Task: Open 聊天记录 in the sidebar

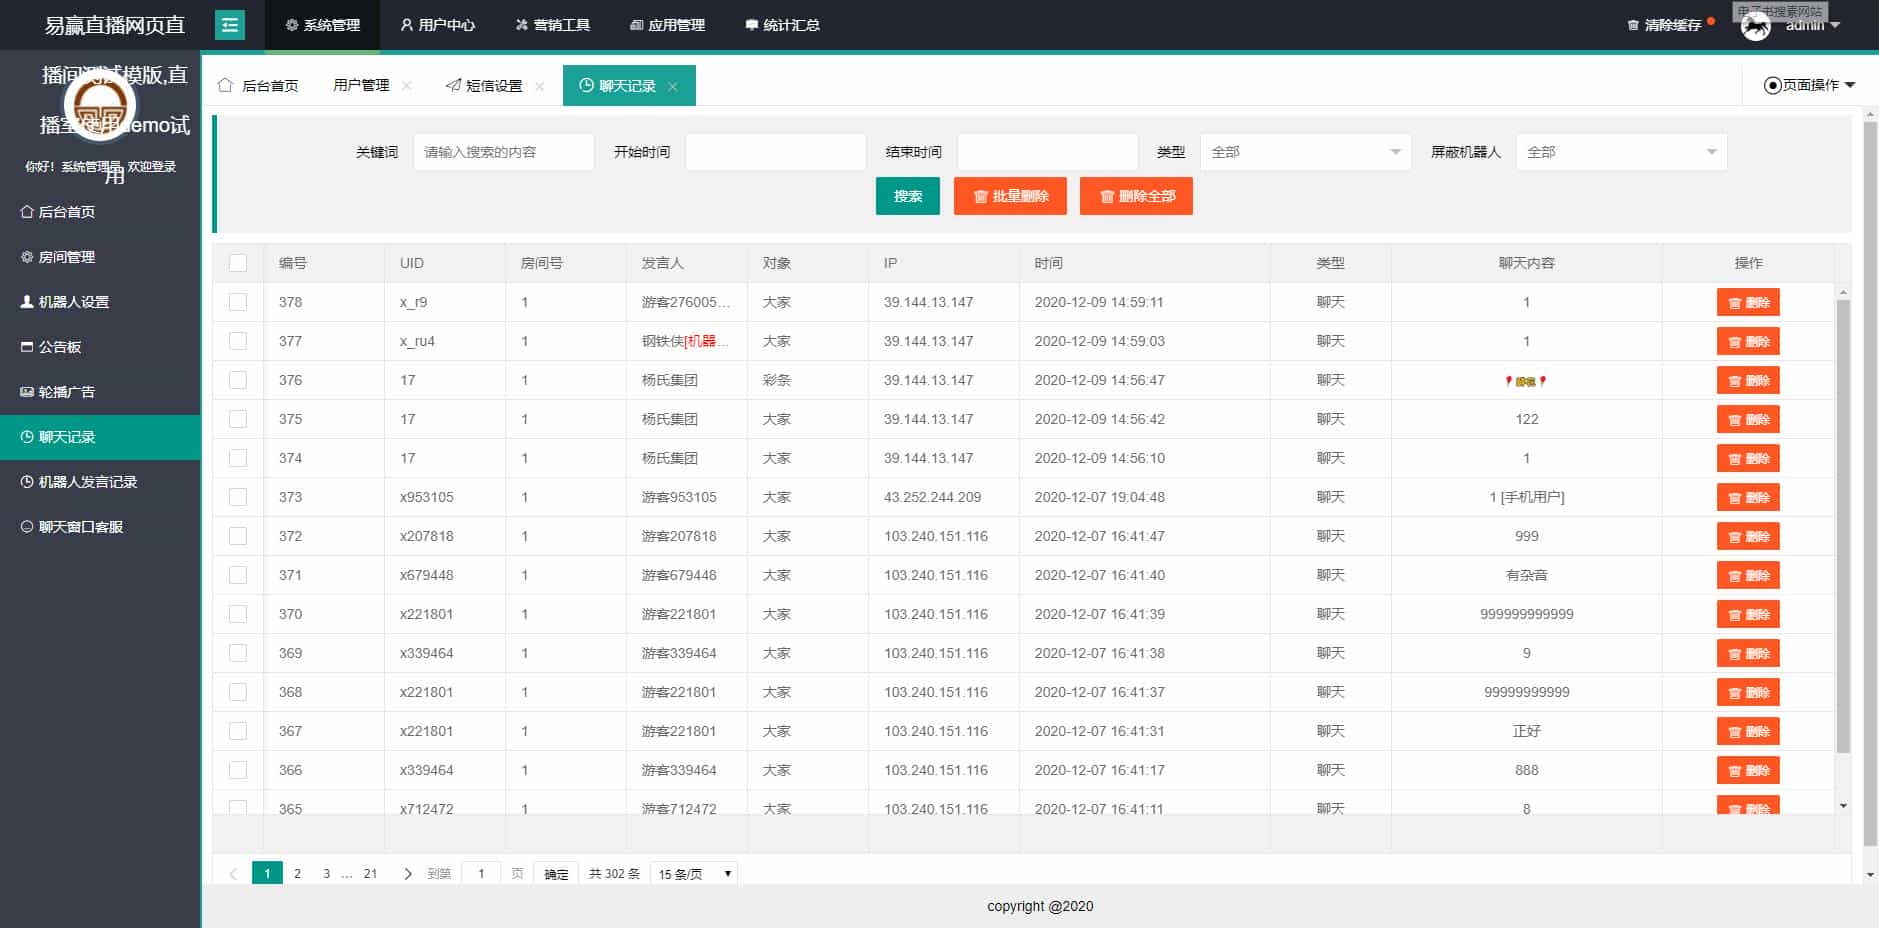Action: (100, 437)
